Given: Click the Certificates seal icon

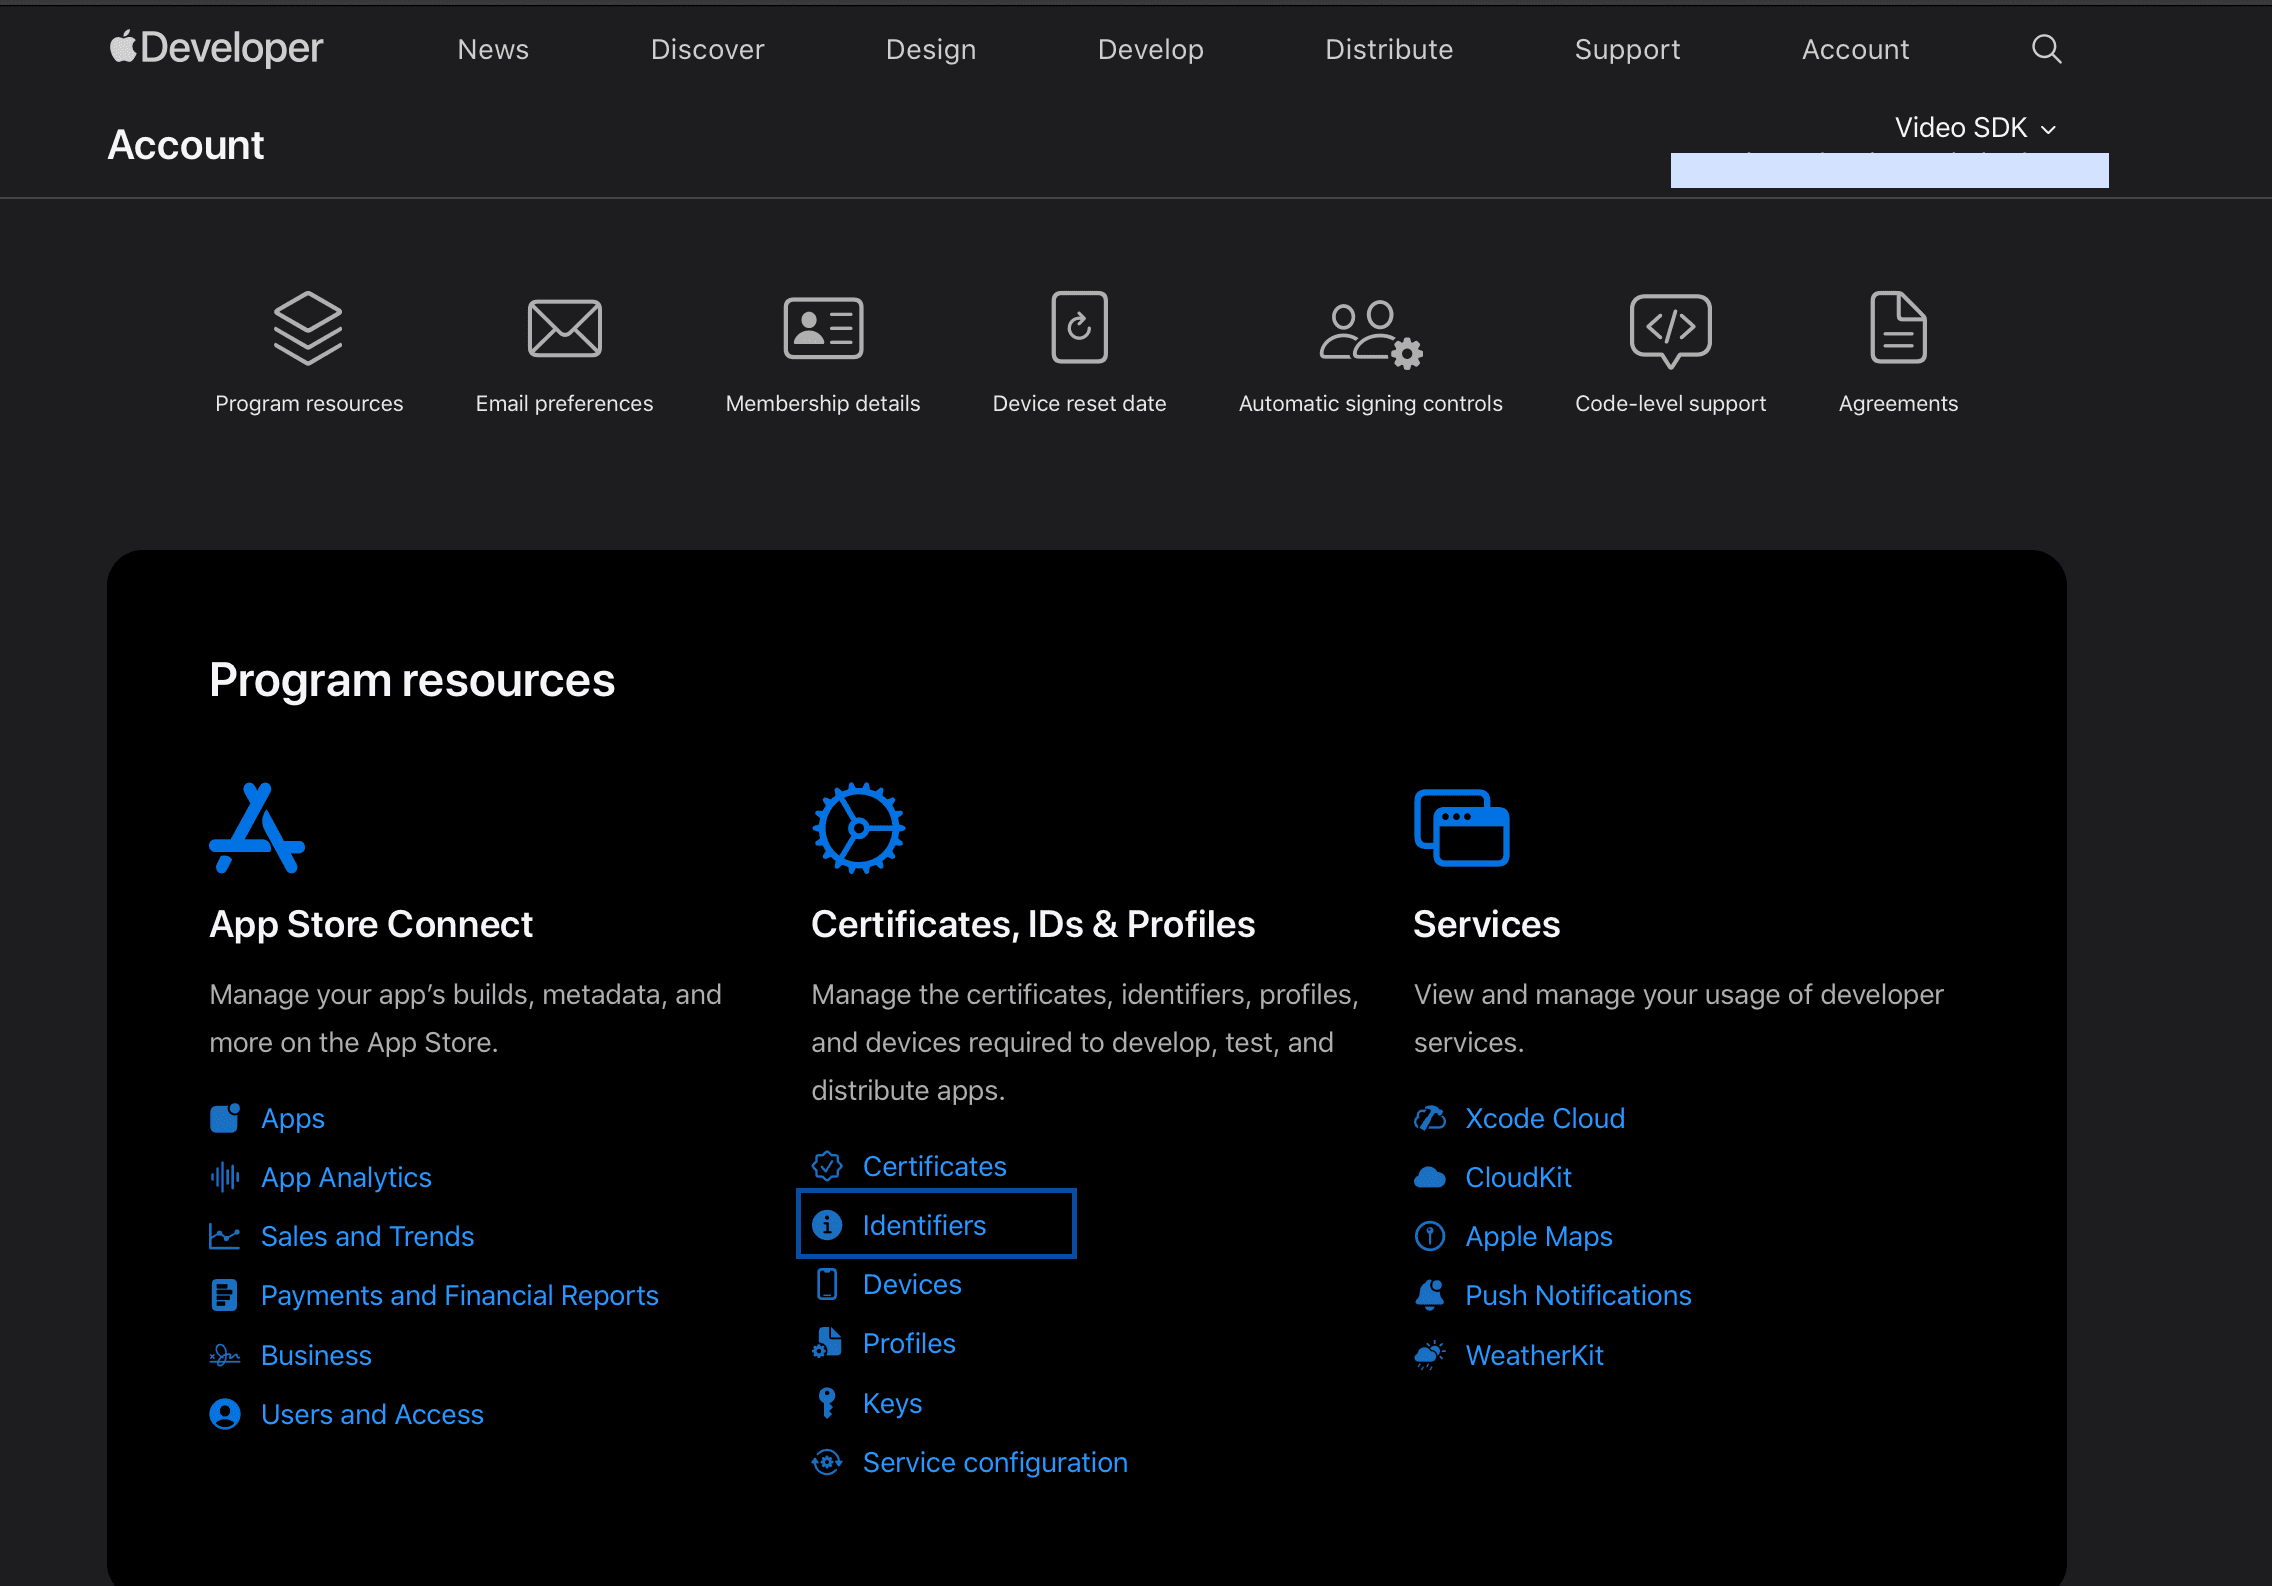Looking at the screenshot, I should (827, 1166).
